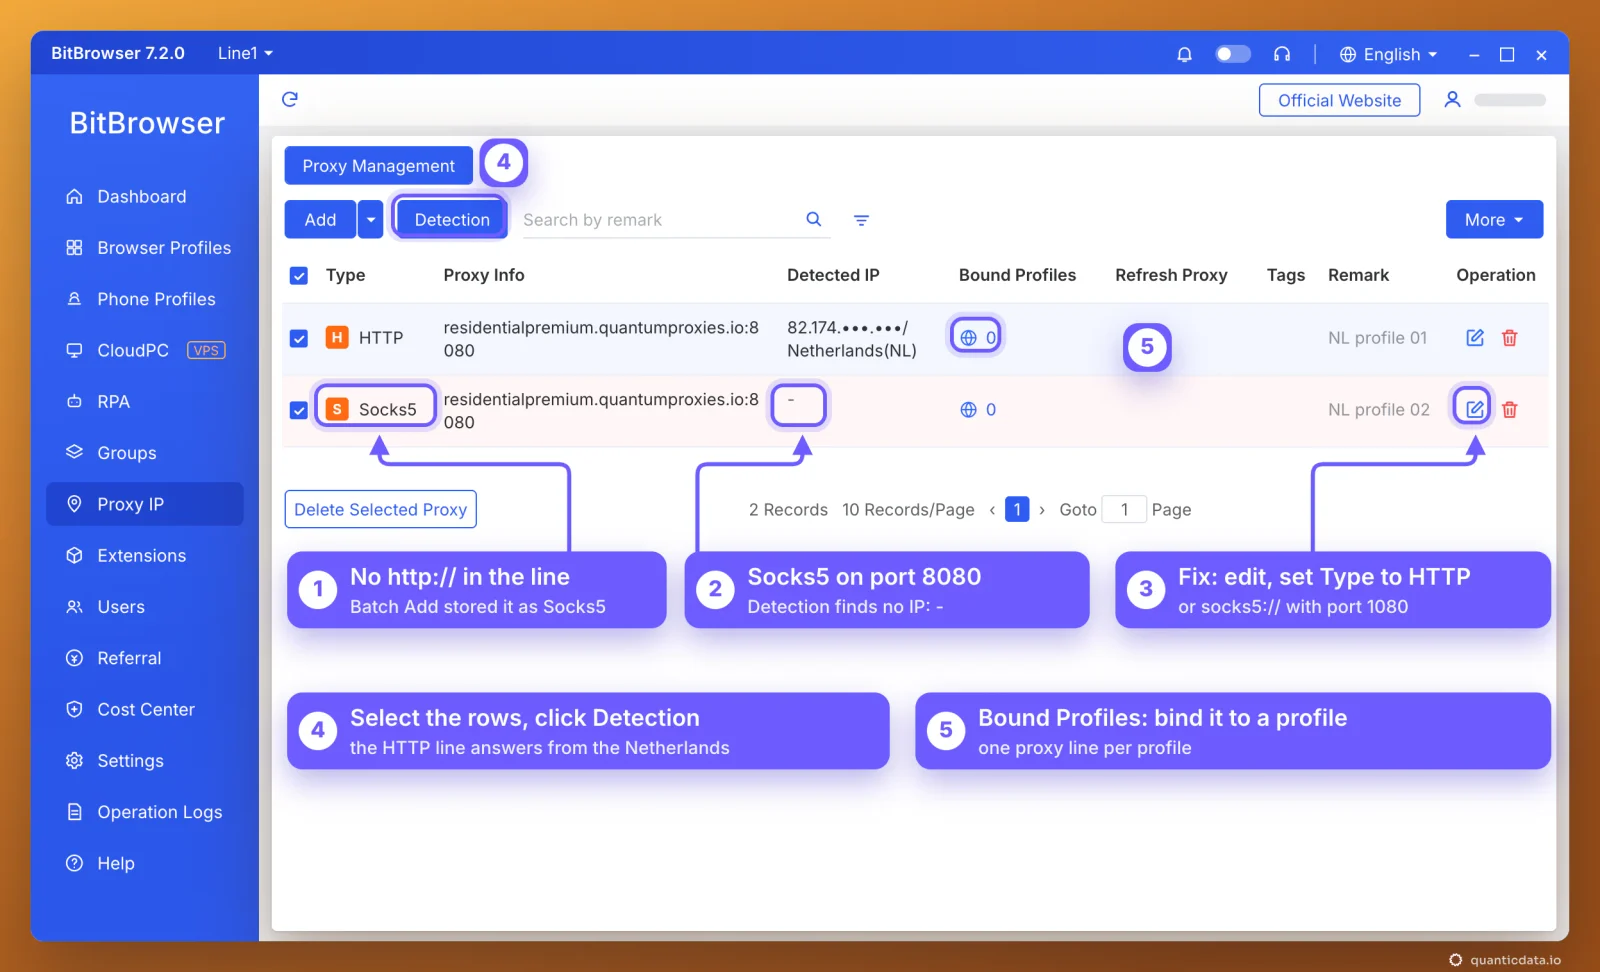Go to next page chevron
This screenshot has width=1600, height=972.
pyautogui.click(x=1042, y=510)
